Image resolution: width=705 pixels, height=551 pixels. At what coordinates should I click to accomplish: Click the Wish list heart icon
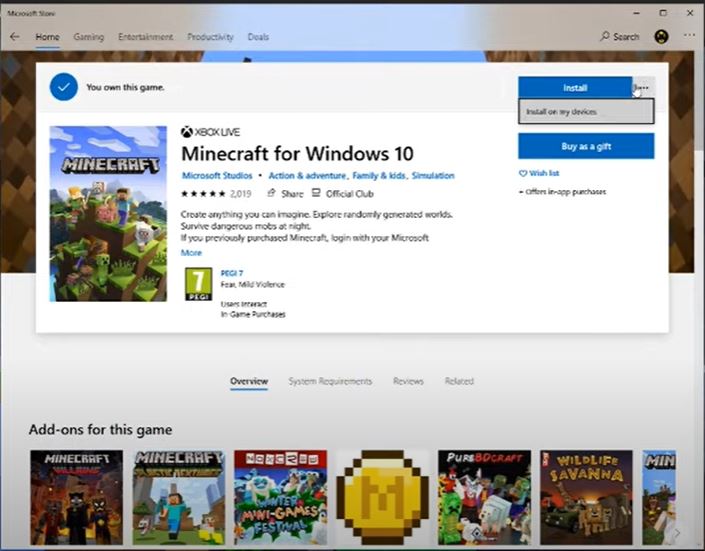pos(522,173)
